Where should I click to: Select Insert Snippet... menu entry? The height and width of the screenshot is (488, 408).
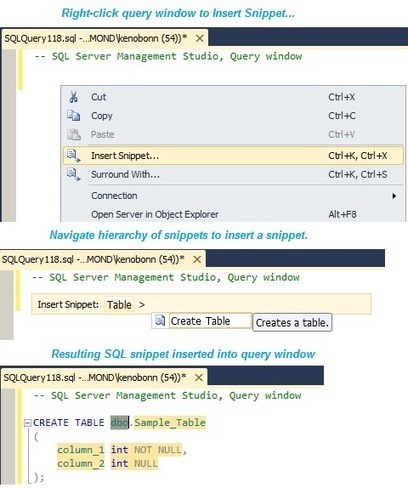pos(233,155)
